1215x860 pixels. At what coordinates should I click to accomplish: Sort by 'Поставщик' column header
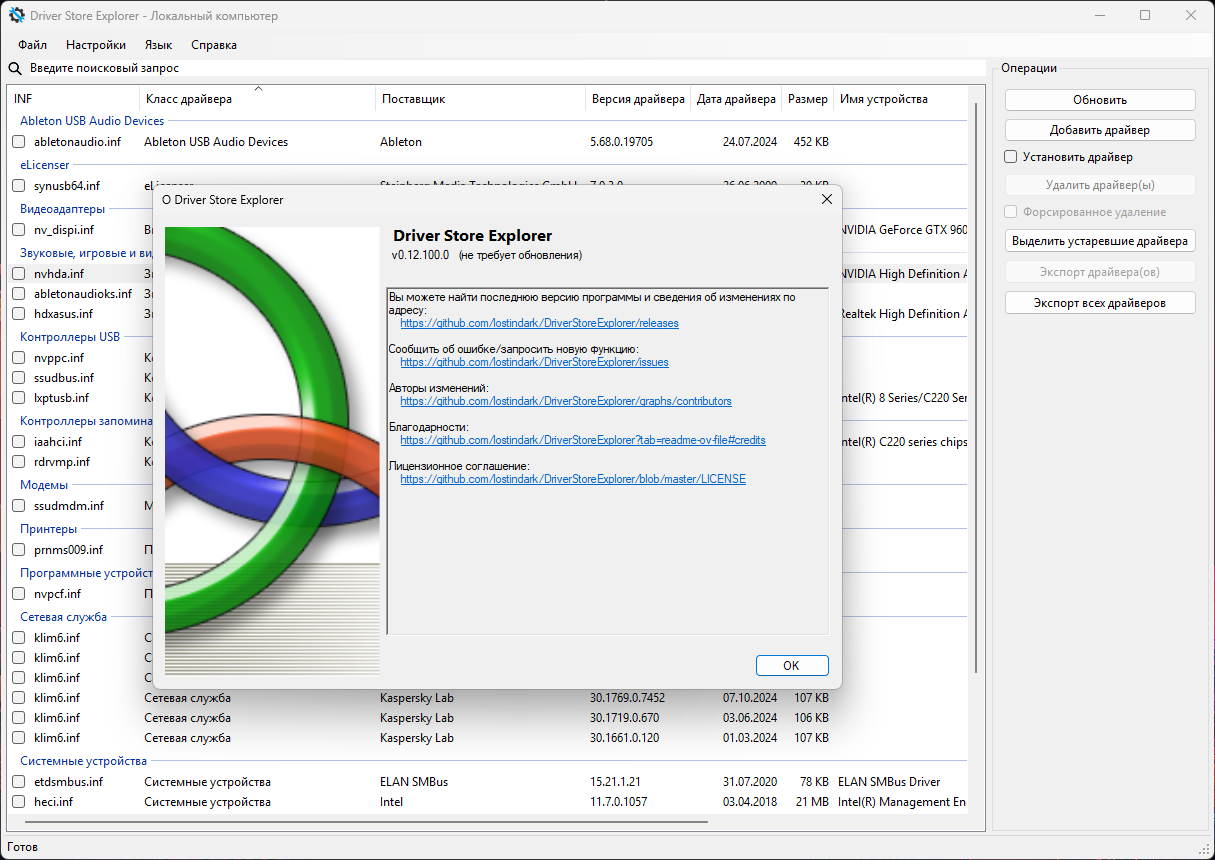click(x=481, y=99)
